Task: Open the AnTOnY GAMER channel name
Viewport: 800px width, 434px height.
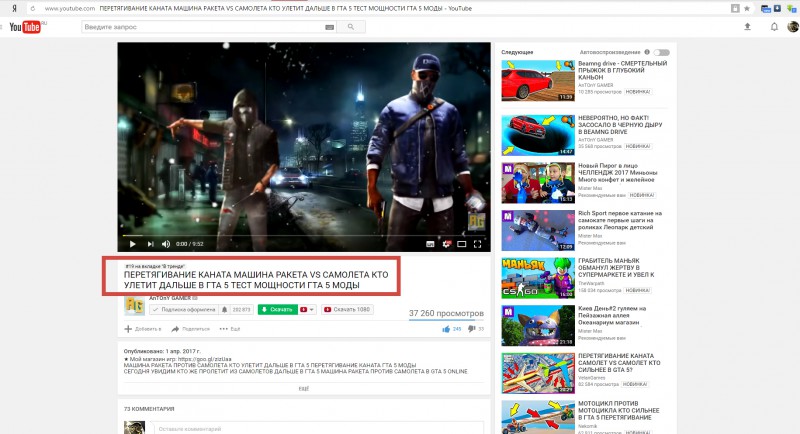Action: (x=170, y=298)
